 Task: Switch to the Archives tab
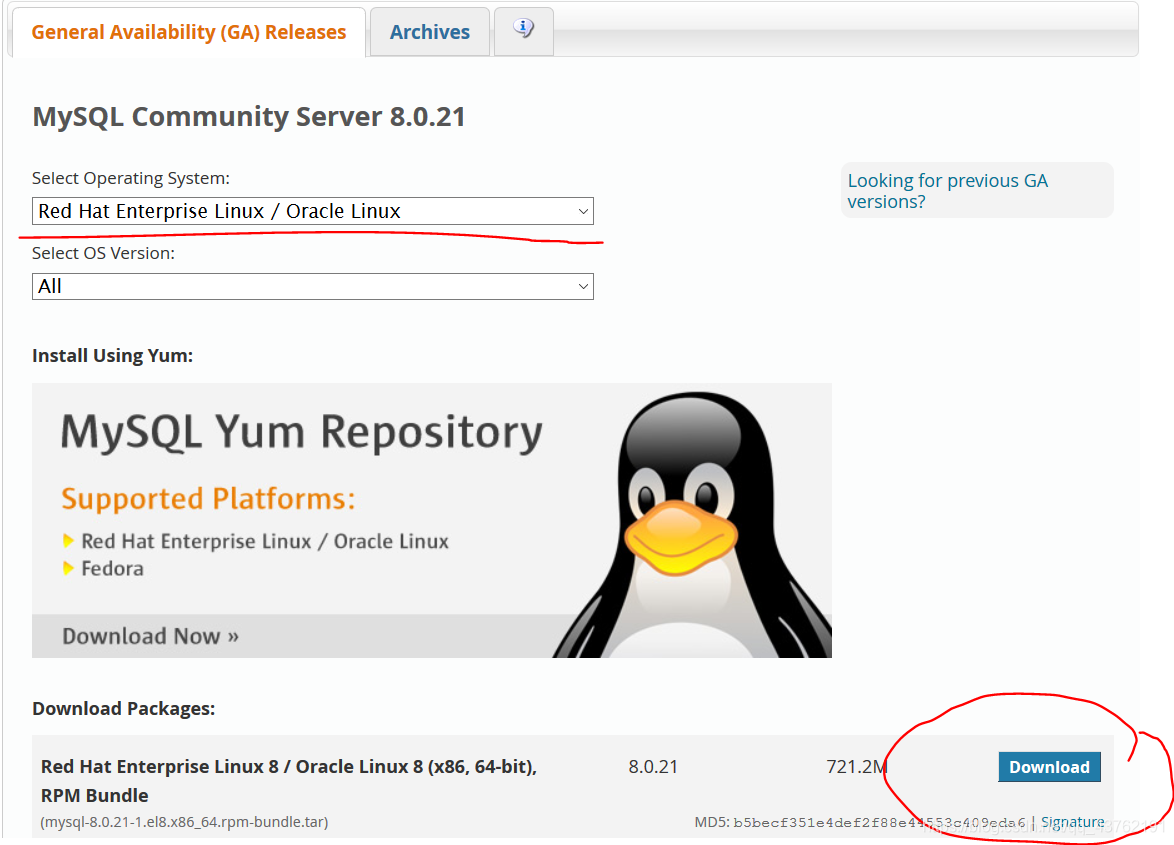tap(430, 32)
